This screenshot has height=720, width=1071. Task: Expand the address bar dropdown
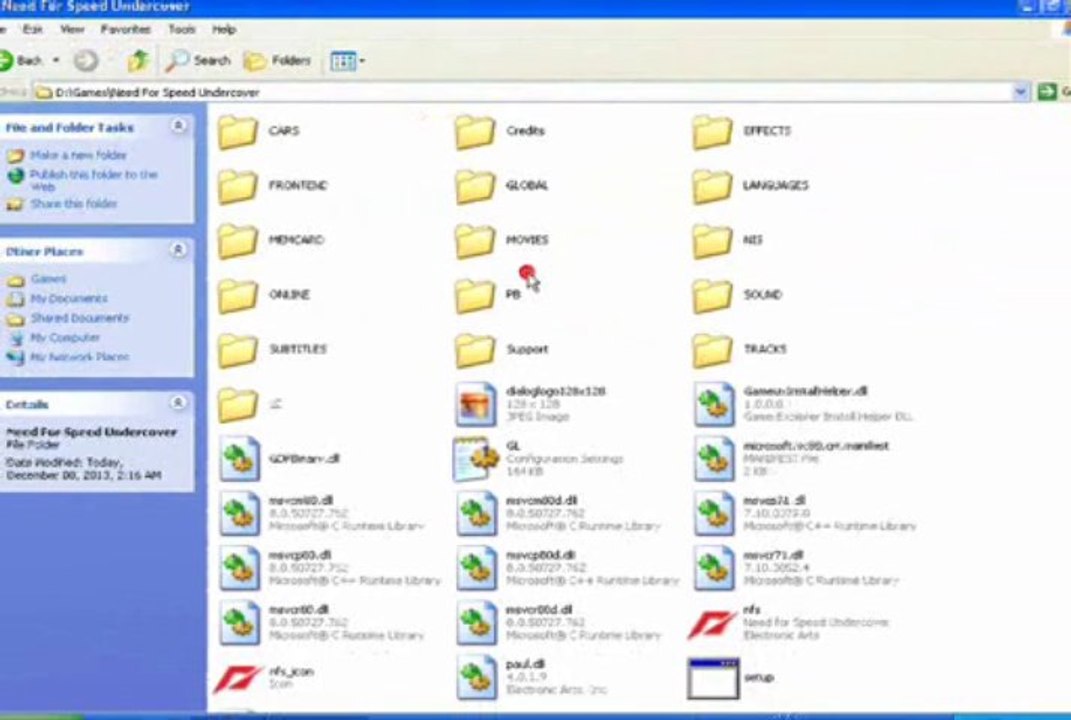1020,92
